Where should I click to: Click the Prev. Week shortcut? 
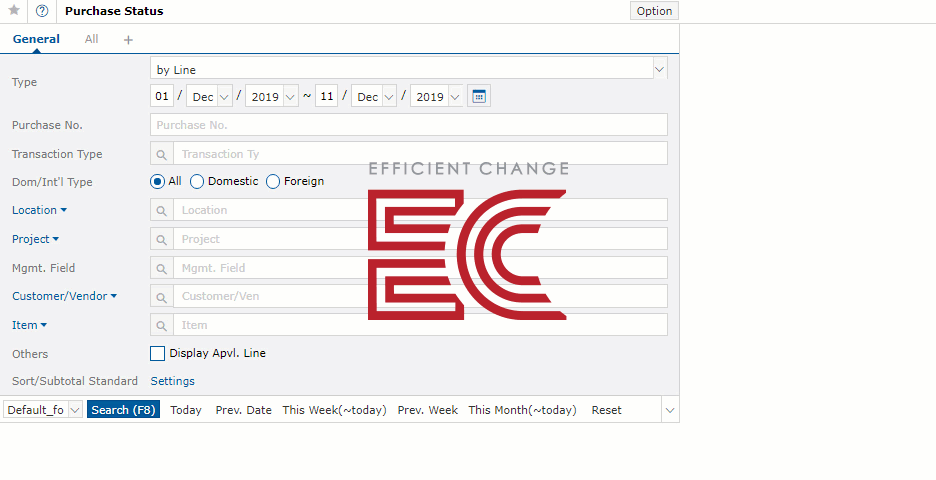point(427,410)
